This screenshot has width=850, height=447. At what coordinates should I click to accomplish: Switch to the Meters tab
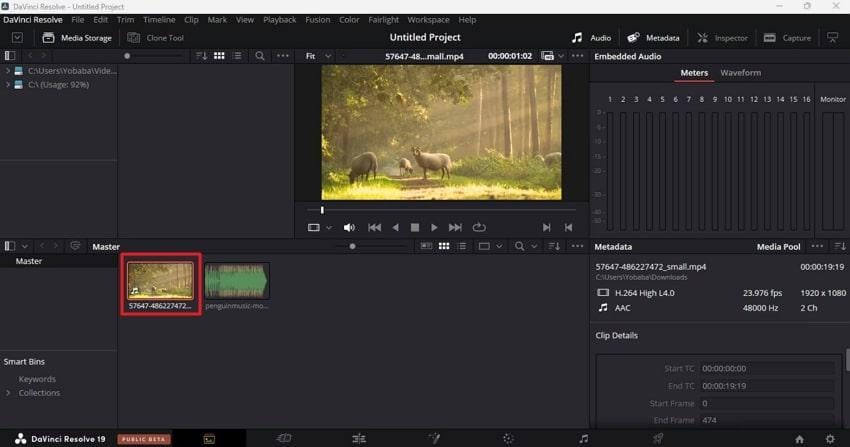(694, 73)
